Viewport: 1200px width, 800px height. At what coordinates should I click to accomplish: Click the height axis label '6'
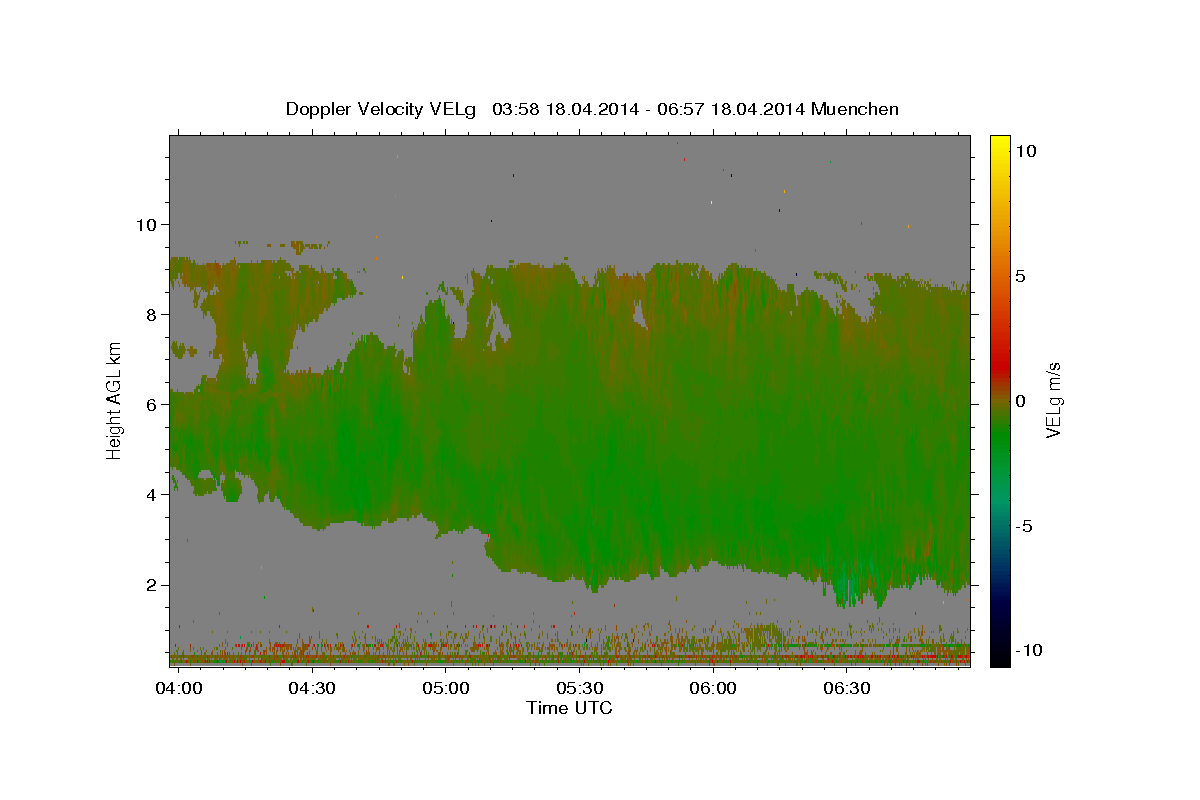coord(150,404)
